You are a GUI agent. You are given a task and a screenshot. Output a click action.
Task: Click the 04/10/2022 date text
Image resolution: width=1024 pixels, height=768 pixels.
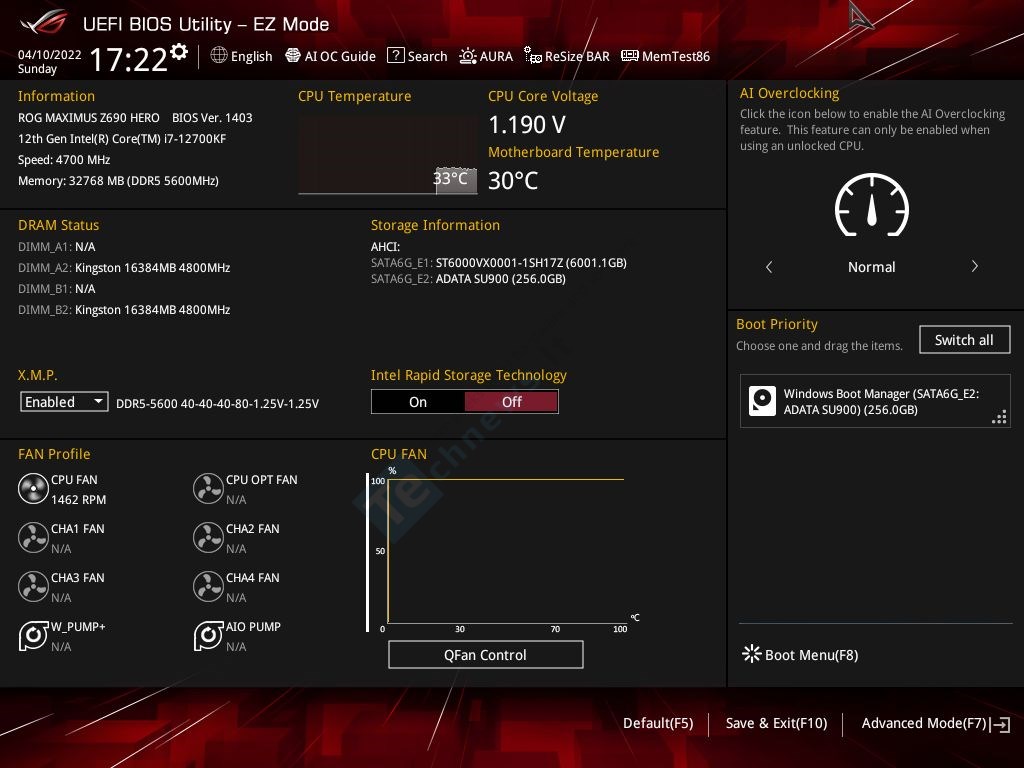pyautogui.click(x=50, y=55)
